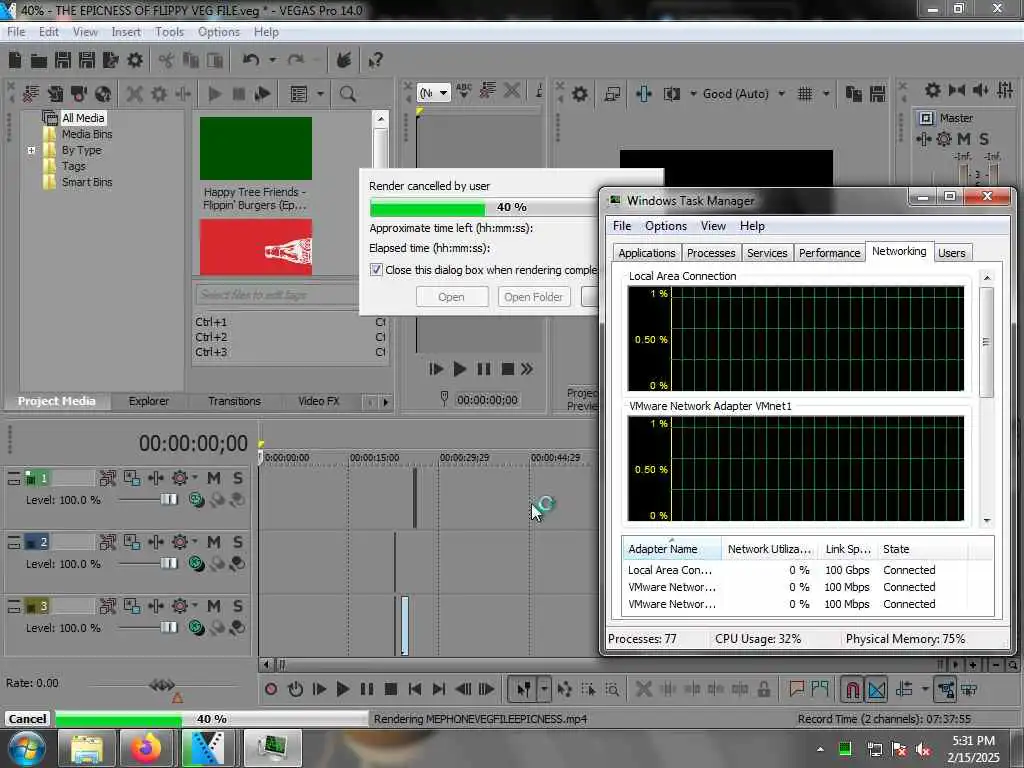Click Open Folder in render dialog
Image resolution: width=1024 pixels, height=768 pixels.
coord(534,297)
